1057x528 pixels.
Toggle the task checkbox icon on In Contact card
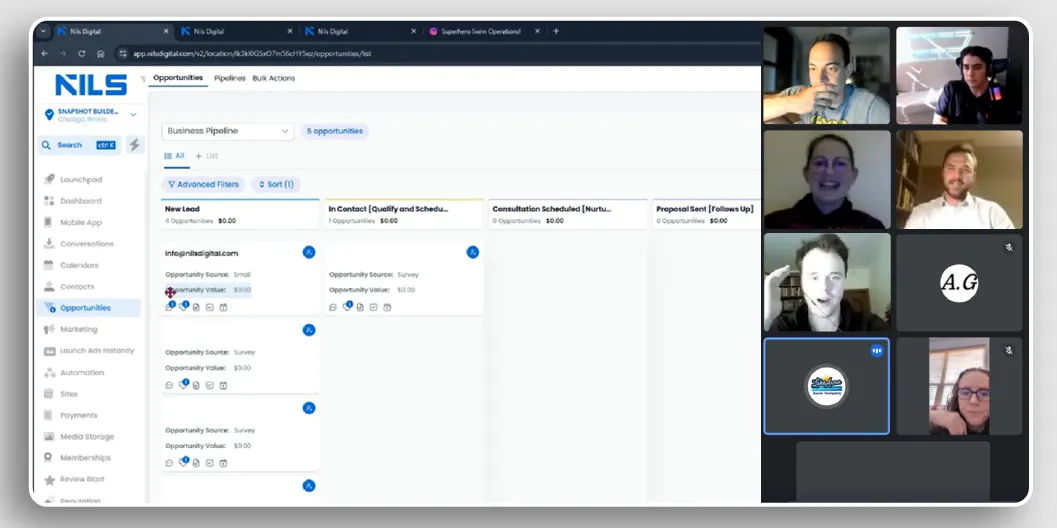click(x=373, y=308)
